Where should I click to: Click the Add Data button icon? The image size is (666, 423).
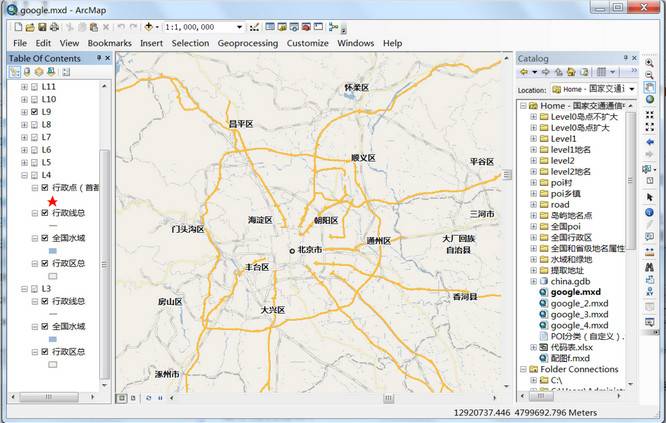click(148, 27)
